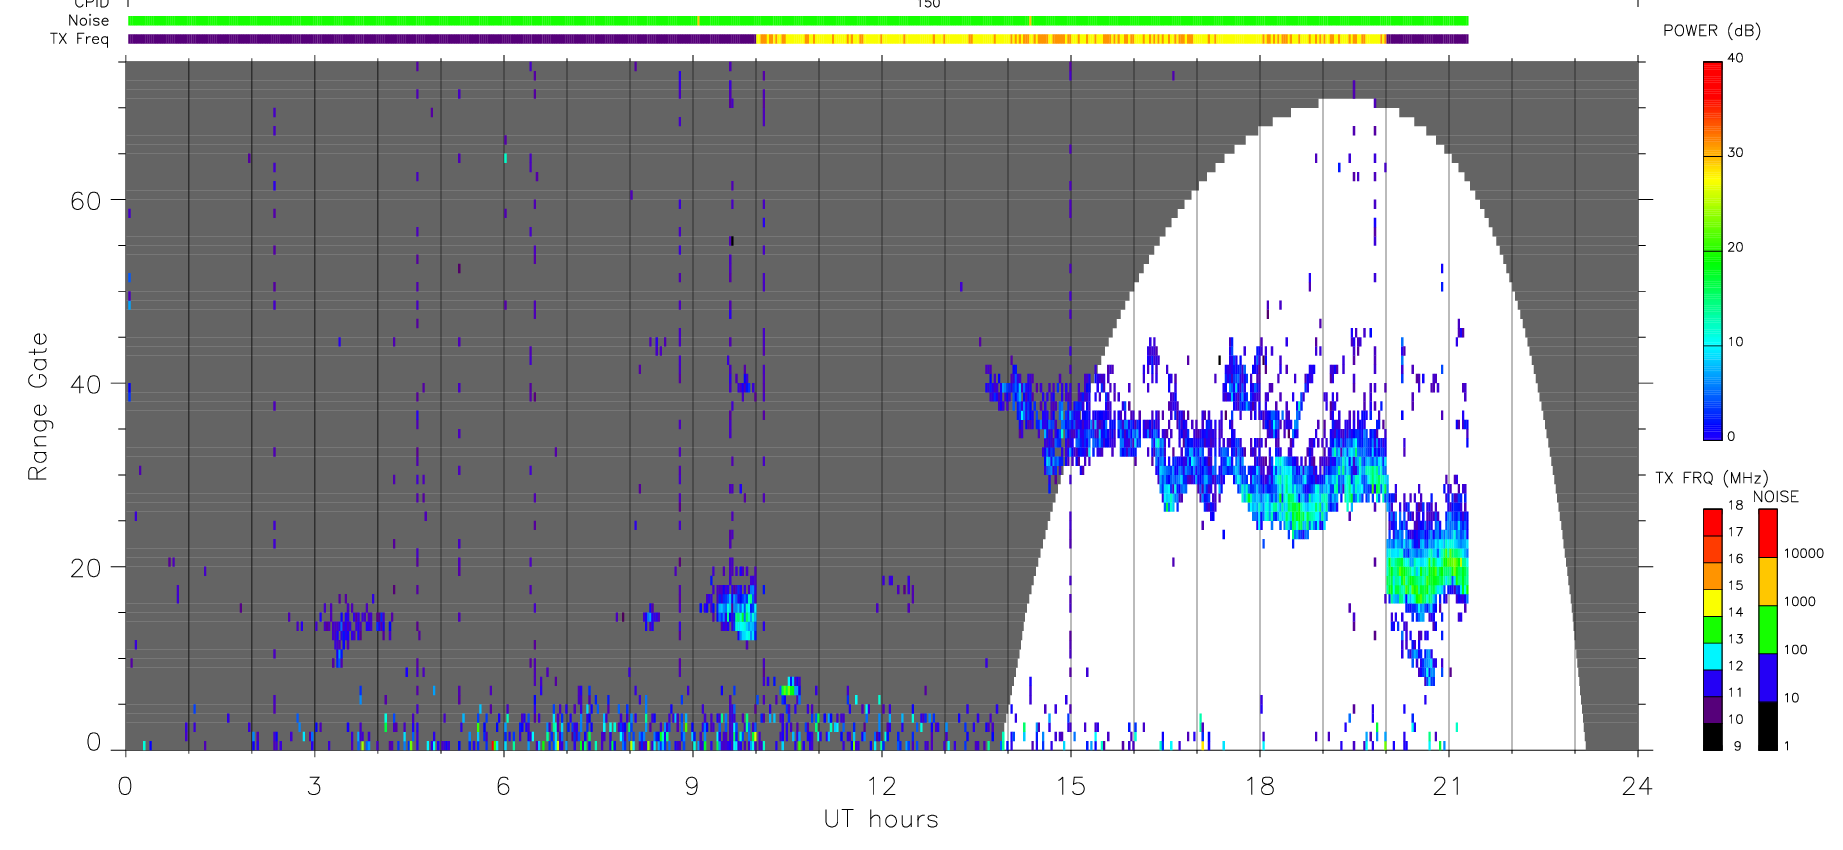Click the TX FRQ frequency color bar
Image resolution: width=1843 pixels, height=850 pixels.
coord(1712,629)
